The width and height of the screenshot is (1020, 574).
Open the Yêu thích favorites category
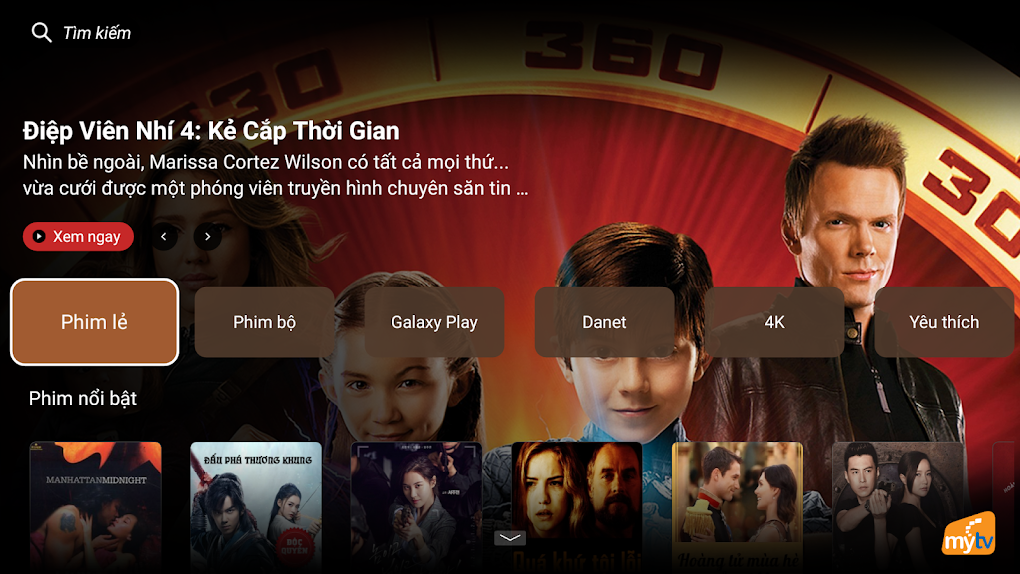tap(944, 322)
